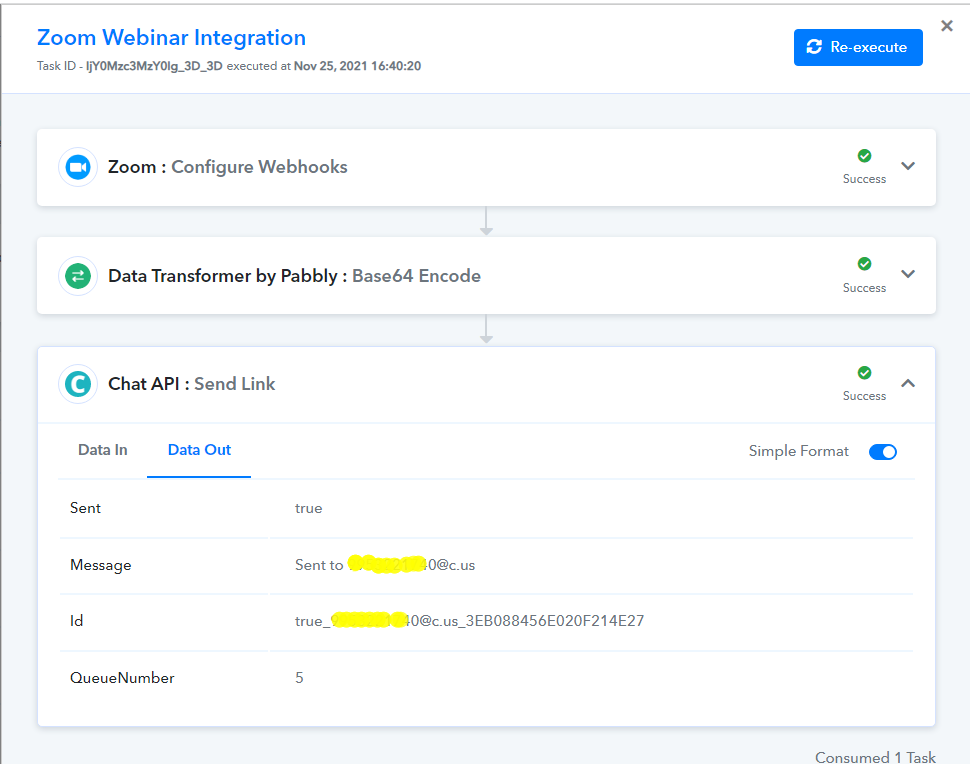The image size is (970, 764).
Task: Click the Zoom step green success checkmark
Action: (x=864, y=156)
